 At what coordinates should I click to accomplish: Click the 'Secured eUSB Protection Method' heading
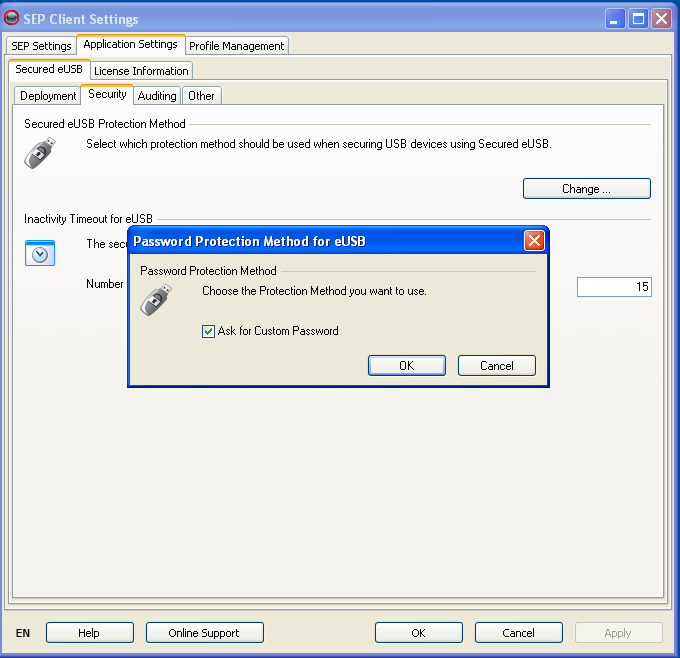[105, 124]
